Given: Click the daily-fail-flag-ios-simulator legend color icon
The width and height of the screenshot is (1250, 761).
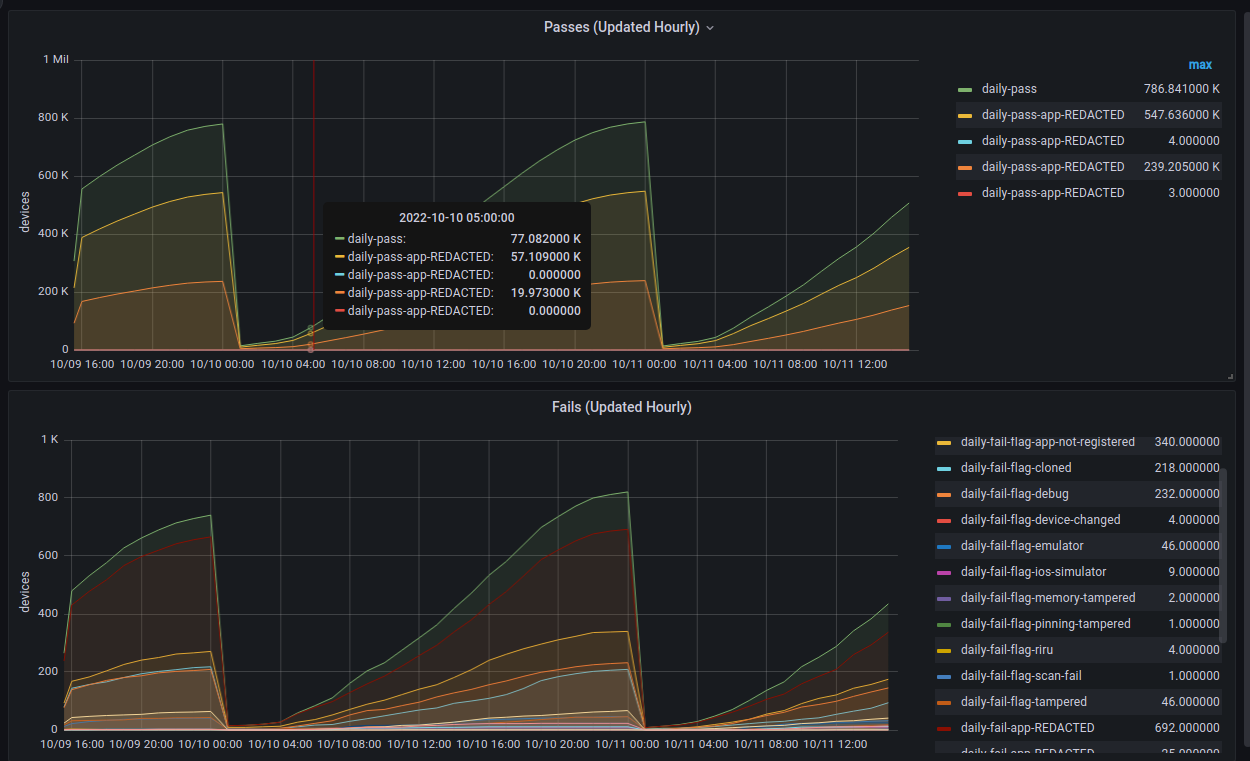Looking at the screenshot, I should 944,572.
